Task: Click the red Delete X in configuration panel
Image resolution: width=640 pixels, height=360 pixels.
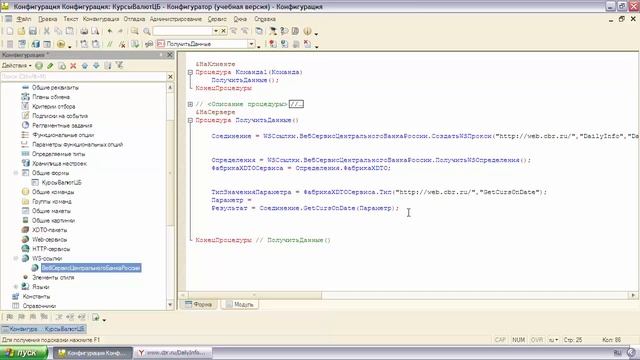Action: point(73,65)
